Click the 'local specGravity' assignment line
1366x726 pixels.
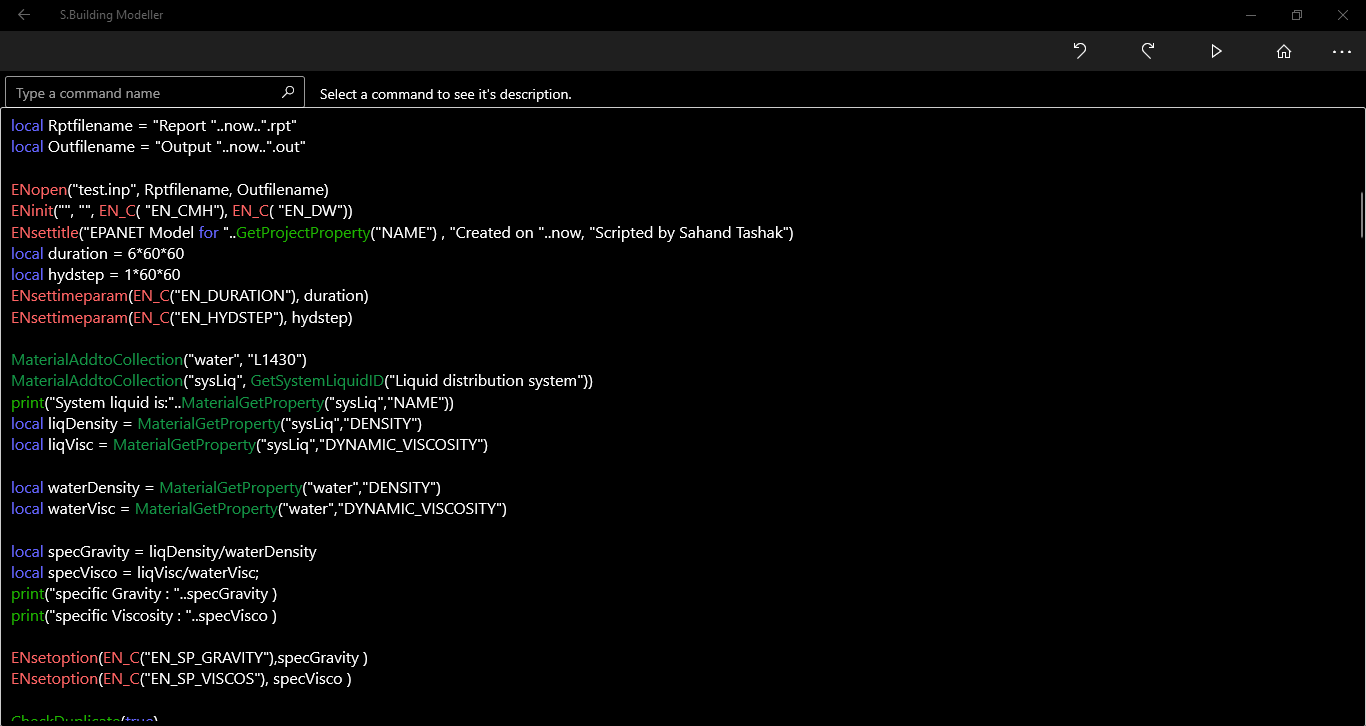(164, 551)
